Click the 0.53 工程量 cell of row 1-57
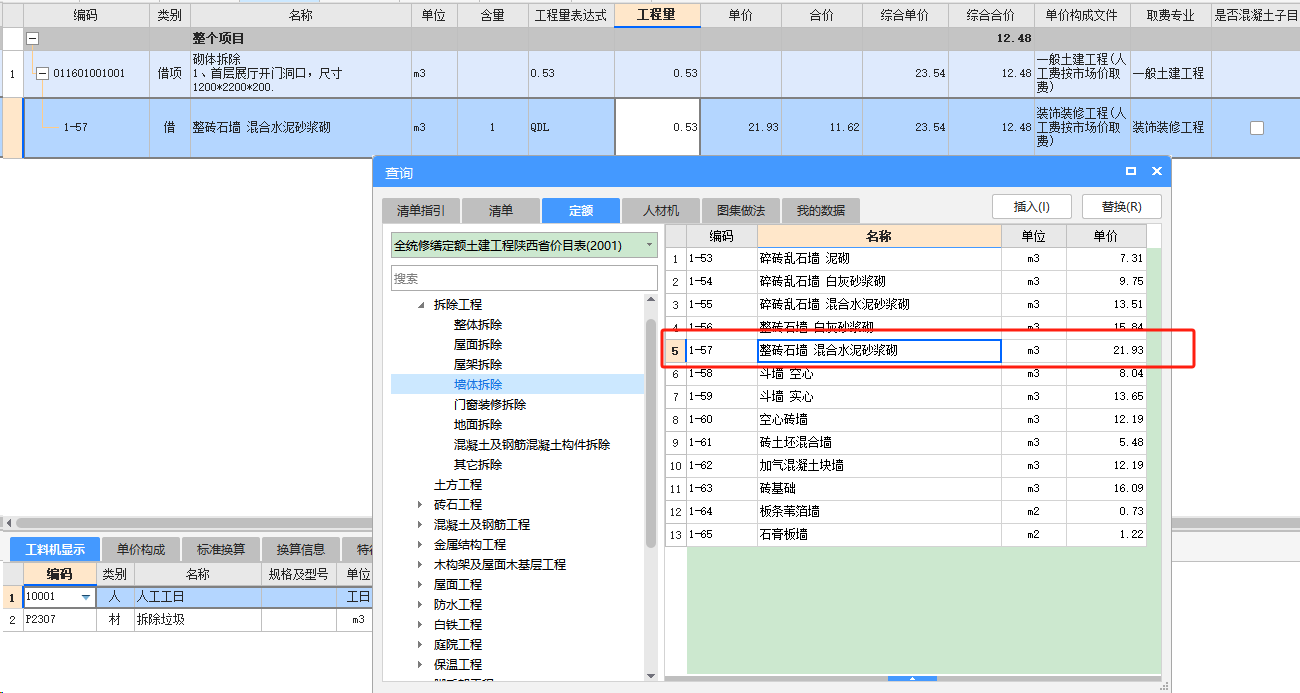The width and height of the screenshot is (1300, 693). [x=657, y=128]
